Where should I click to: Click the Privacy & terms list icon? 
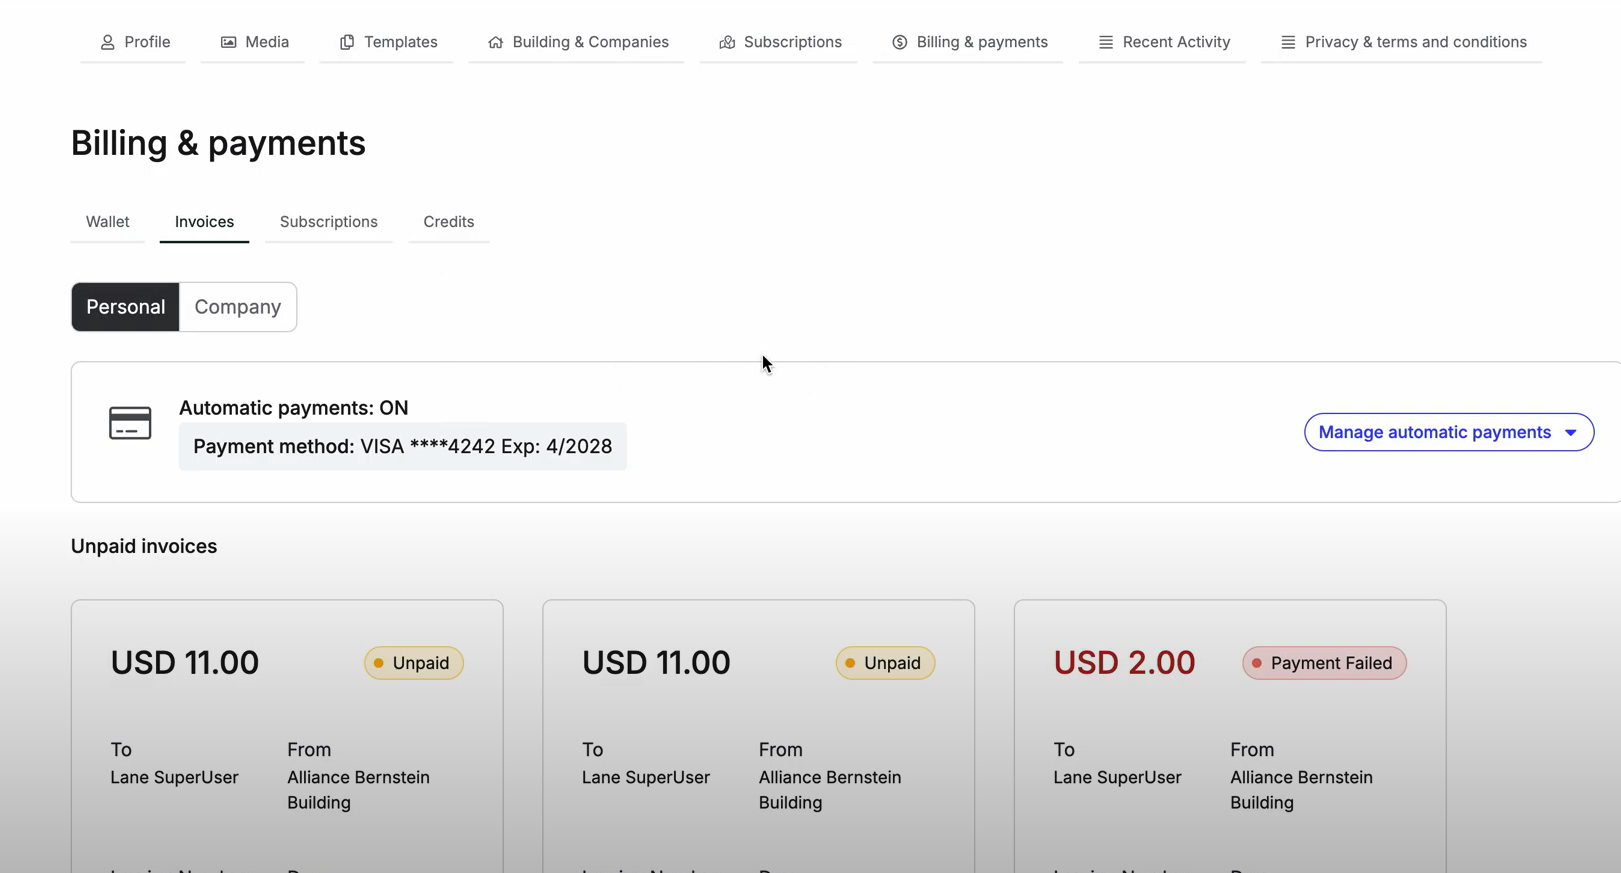click(1288, 42)
